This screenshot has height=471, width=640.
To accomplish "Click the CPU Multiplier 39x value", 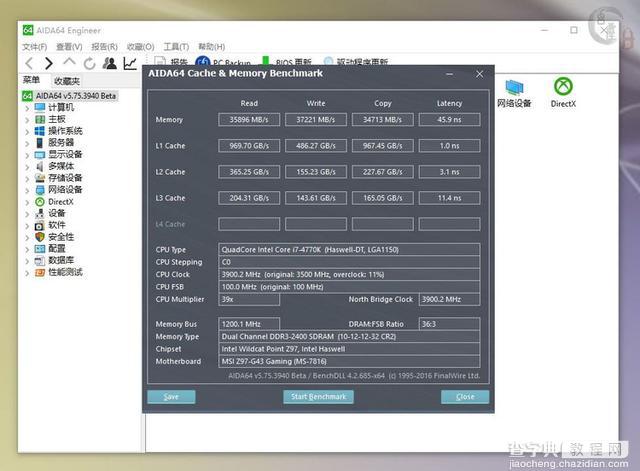I will [249, 299].
